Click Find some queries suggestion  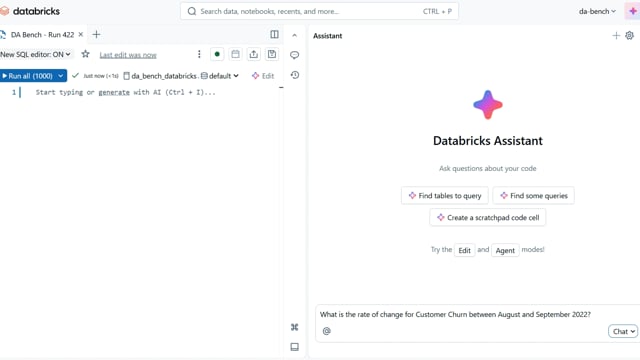point(533,196)
